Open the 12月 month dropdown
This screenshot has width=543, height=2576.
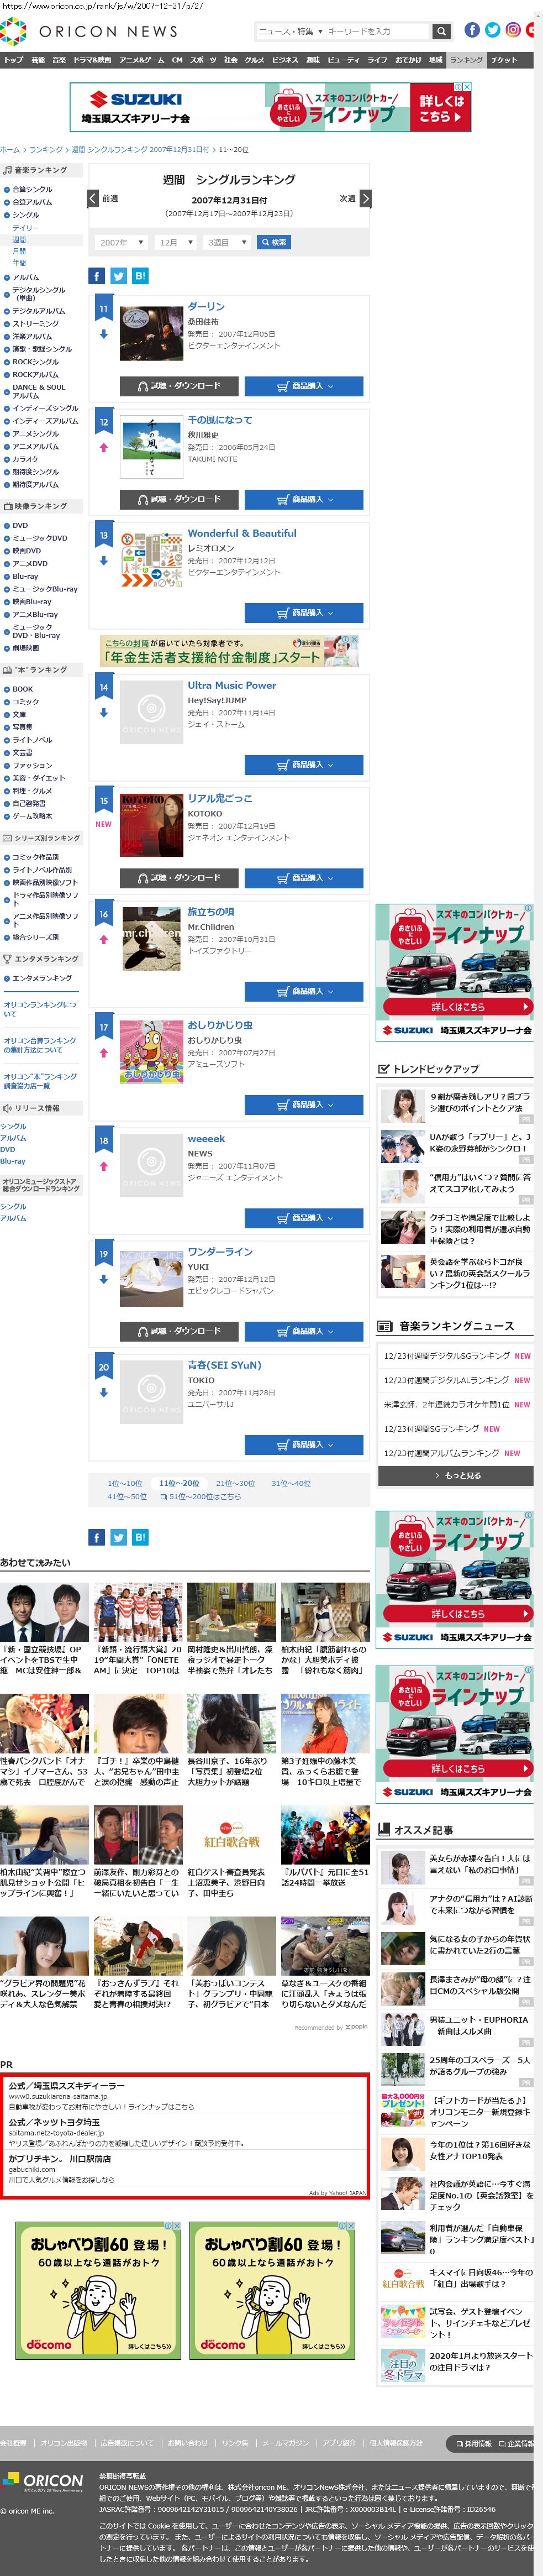click(x=176, y=242)
